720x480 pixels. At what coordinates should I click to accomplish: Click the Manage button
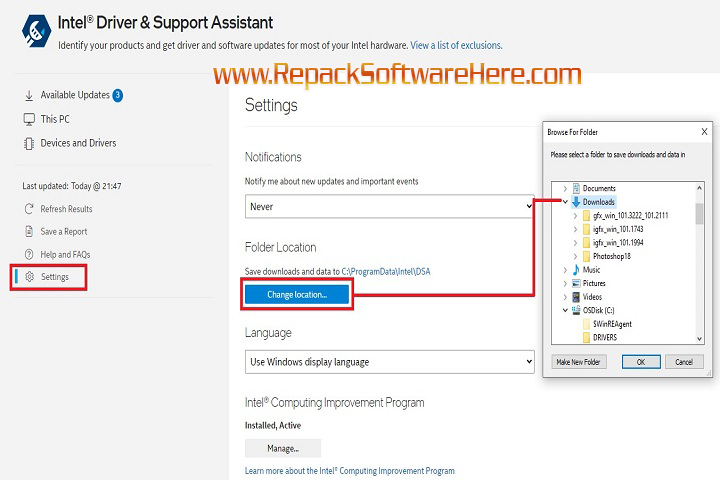283,448
